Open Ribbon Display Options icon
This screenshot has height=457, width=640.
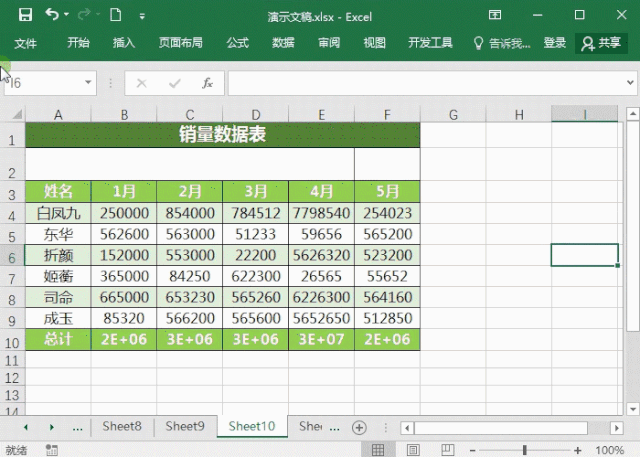point(495,15)
